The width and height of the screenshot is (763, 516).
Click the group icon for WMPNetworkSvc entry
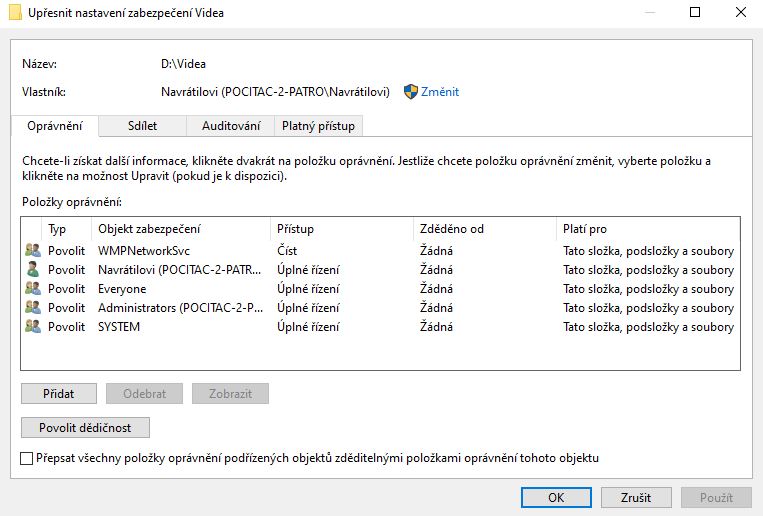[32, 251]
